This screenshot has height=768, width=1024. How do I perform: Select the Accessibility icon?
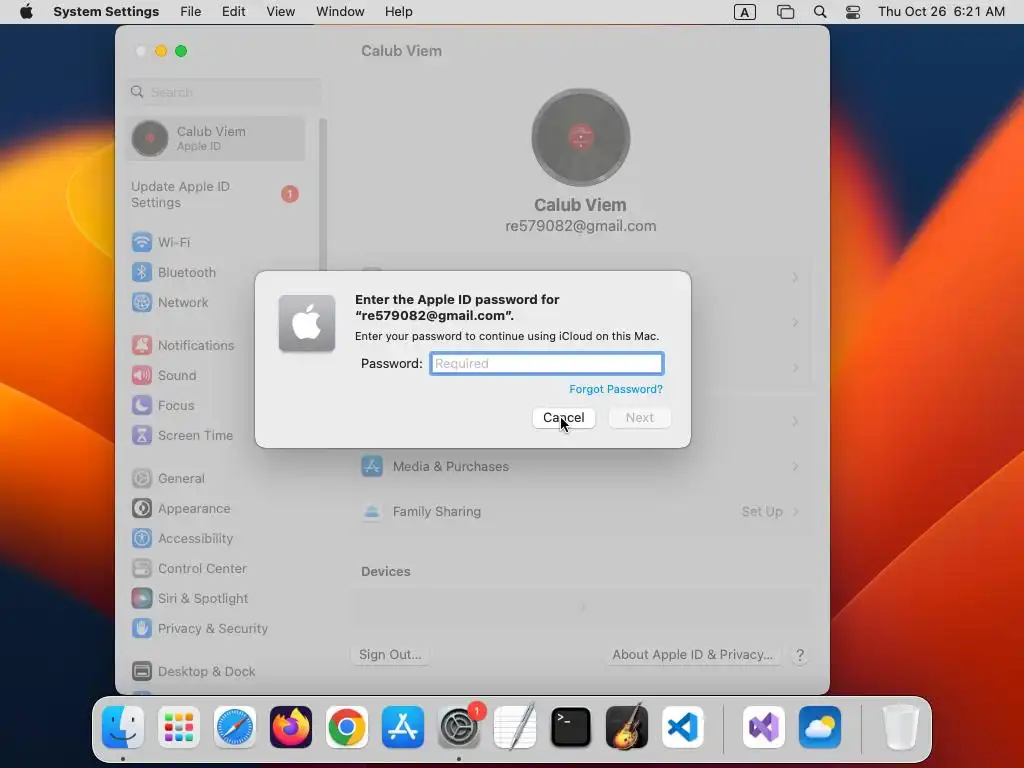pos(142,538)
